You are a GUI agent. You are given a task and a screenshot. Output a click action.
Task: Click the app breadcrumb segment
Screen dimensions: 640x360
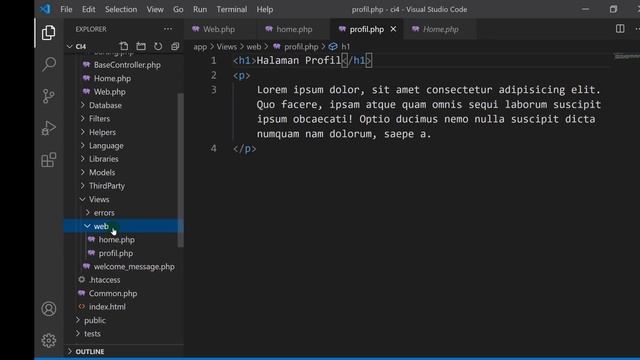(x=200, y=47)
